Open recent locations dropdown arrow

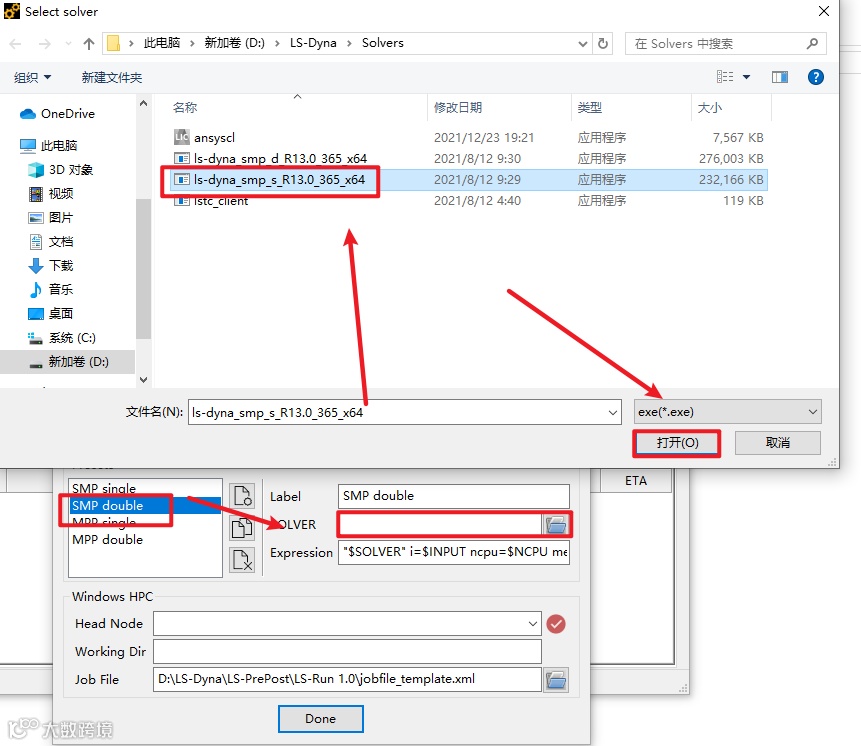click(68, 43)
